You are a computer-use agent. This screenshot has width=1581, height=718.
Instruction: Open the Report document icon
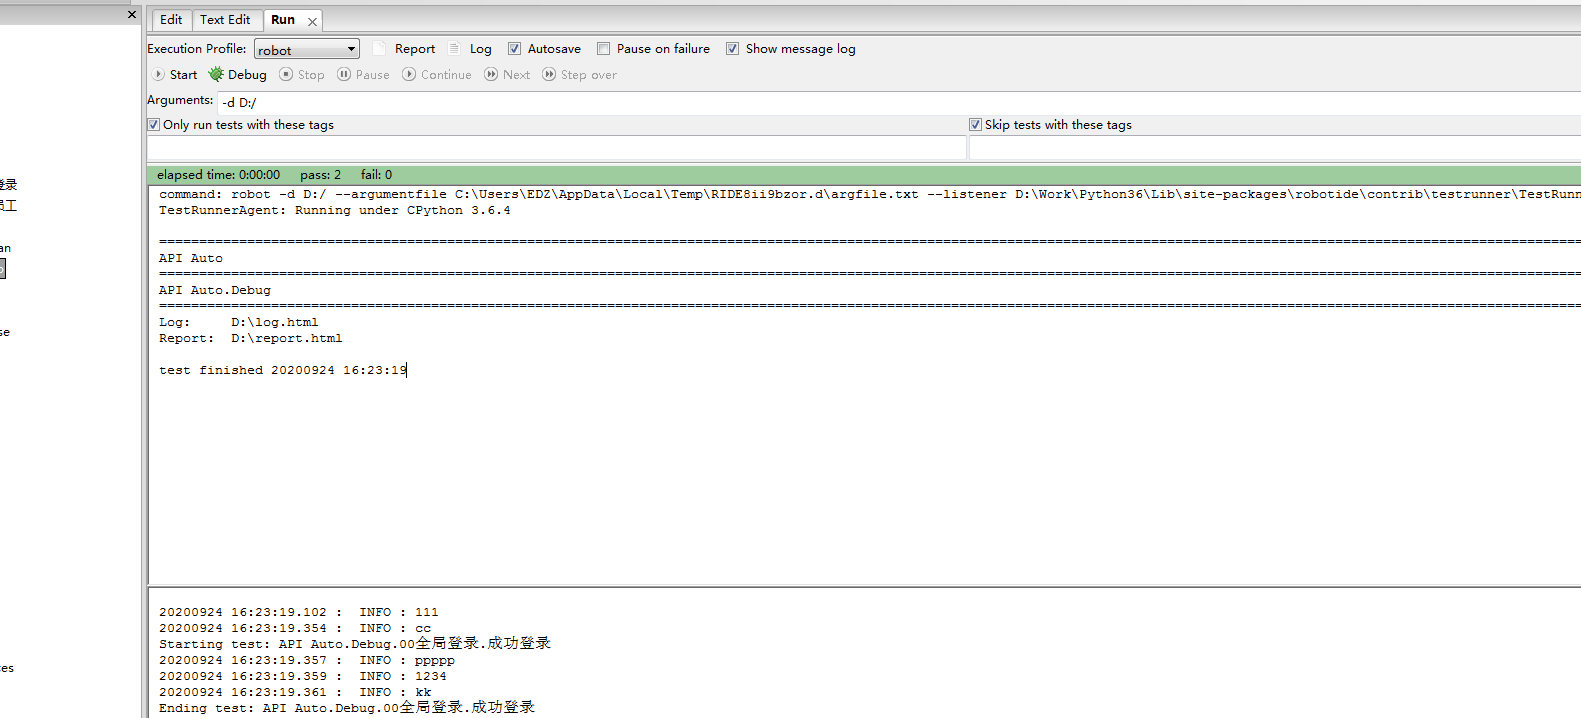(379, 48)
